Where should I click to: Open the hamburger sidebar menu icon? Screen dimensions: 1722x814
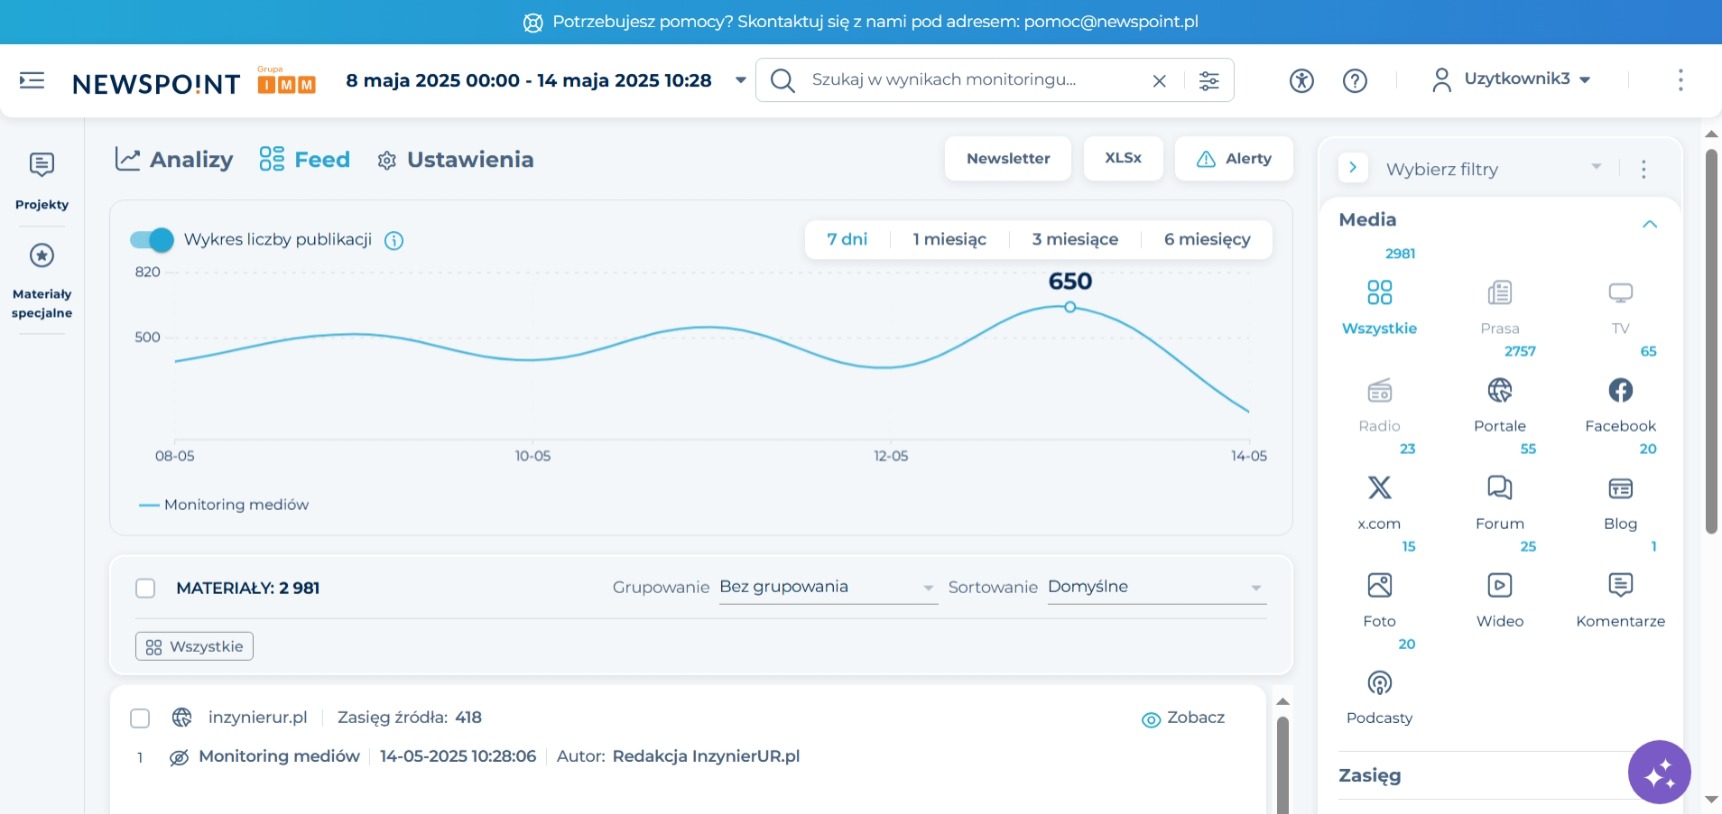pos(32,80)
